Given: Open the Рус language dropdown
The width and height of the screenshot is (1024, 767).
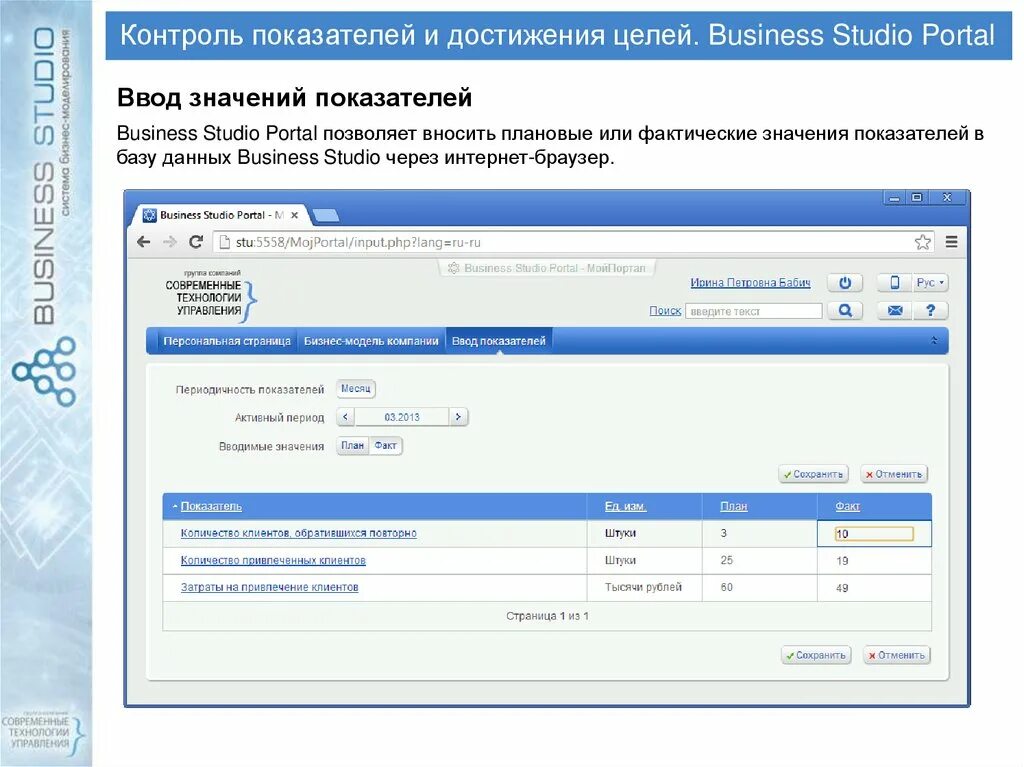Looking at the screenshot, I should click(x=930, y=283).
